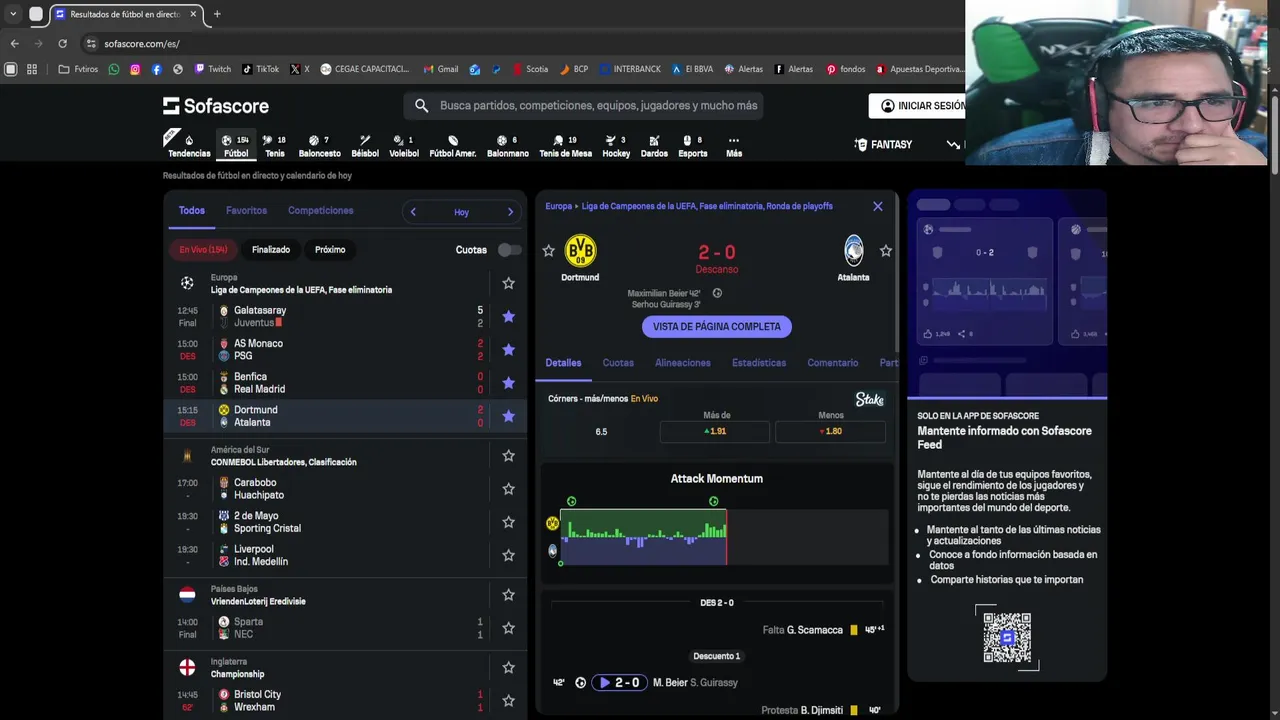Play the 2-0 goal video clip
The width and height of the screenshot is (1280, 720).
[618, 683]
